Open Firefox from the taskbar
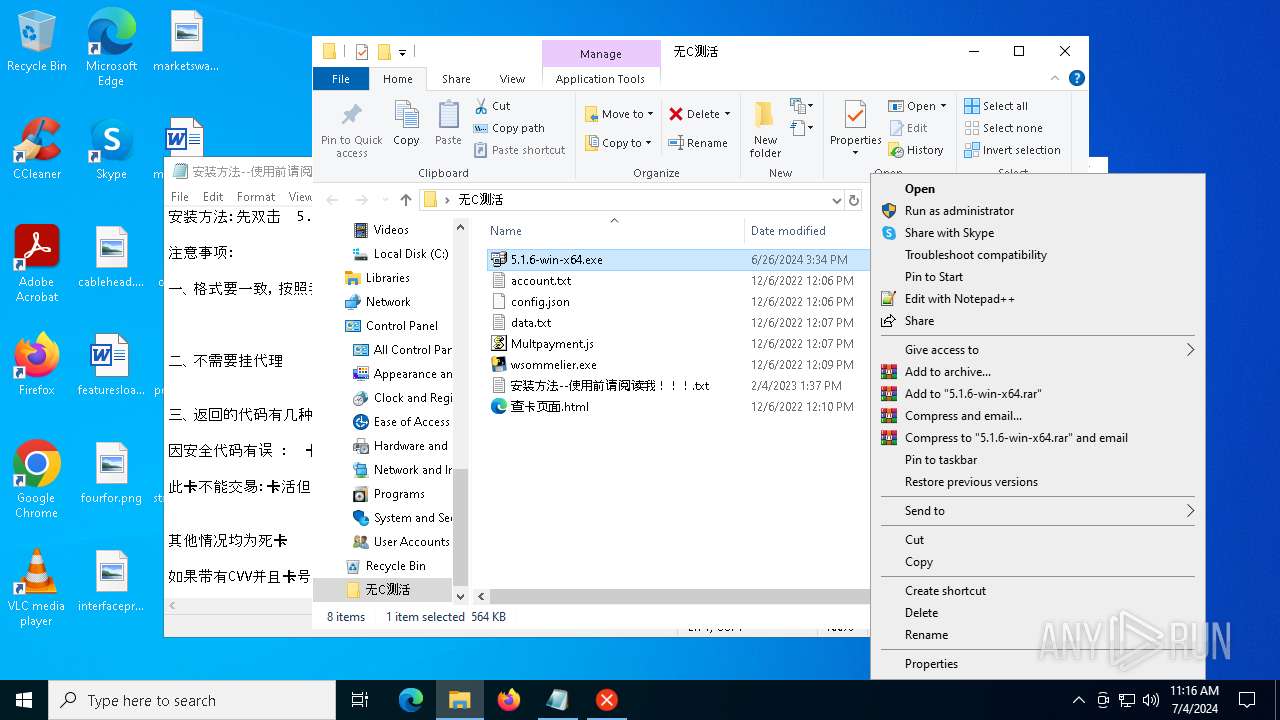This screenshot has width=1280, height=720. [509, 700]
